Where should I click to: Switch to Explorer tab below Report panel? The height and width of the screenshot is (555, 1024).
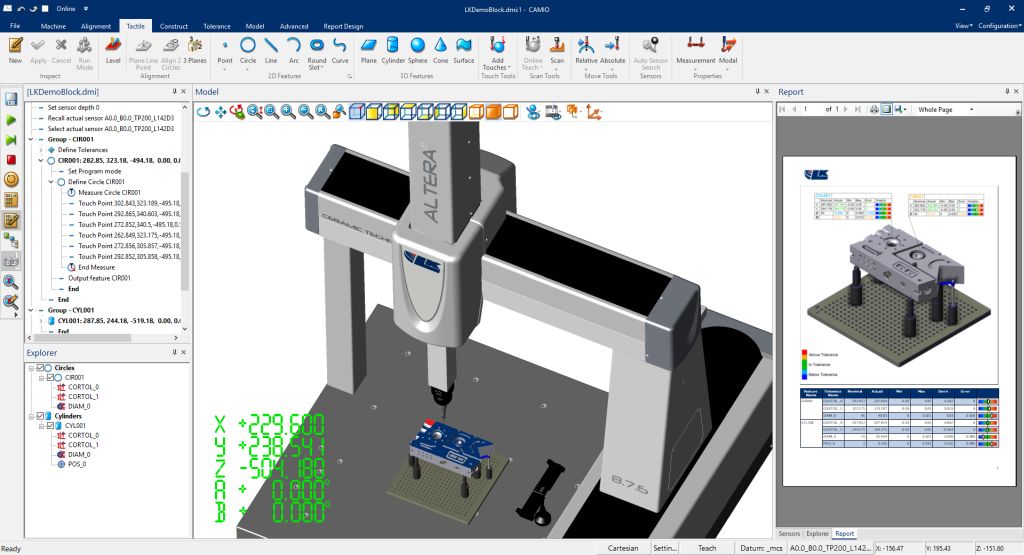817,533
